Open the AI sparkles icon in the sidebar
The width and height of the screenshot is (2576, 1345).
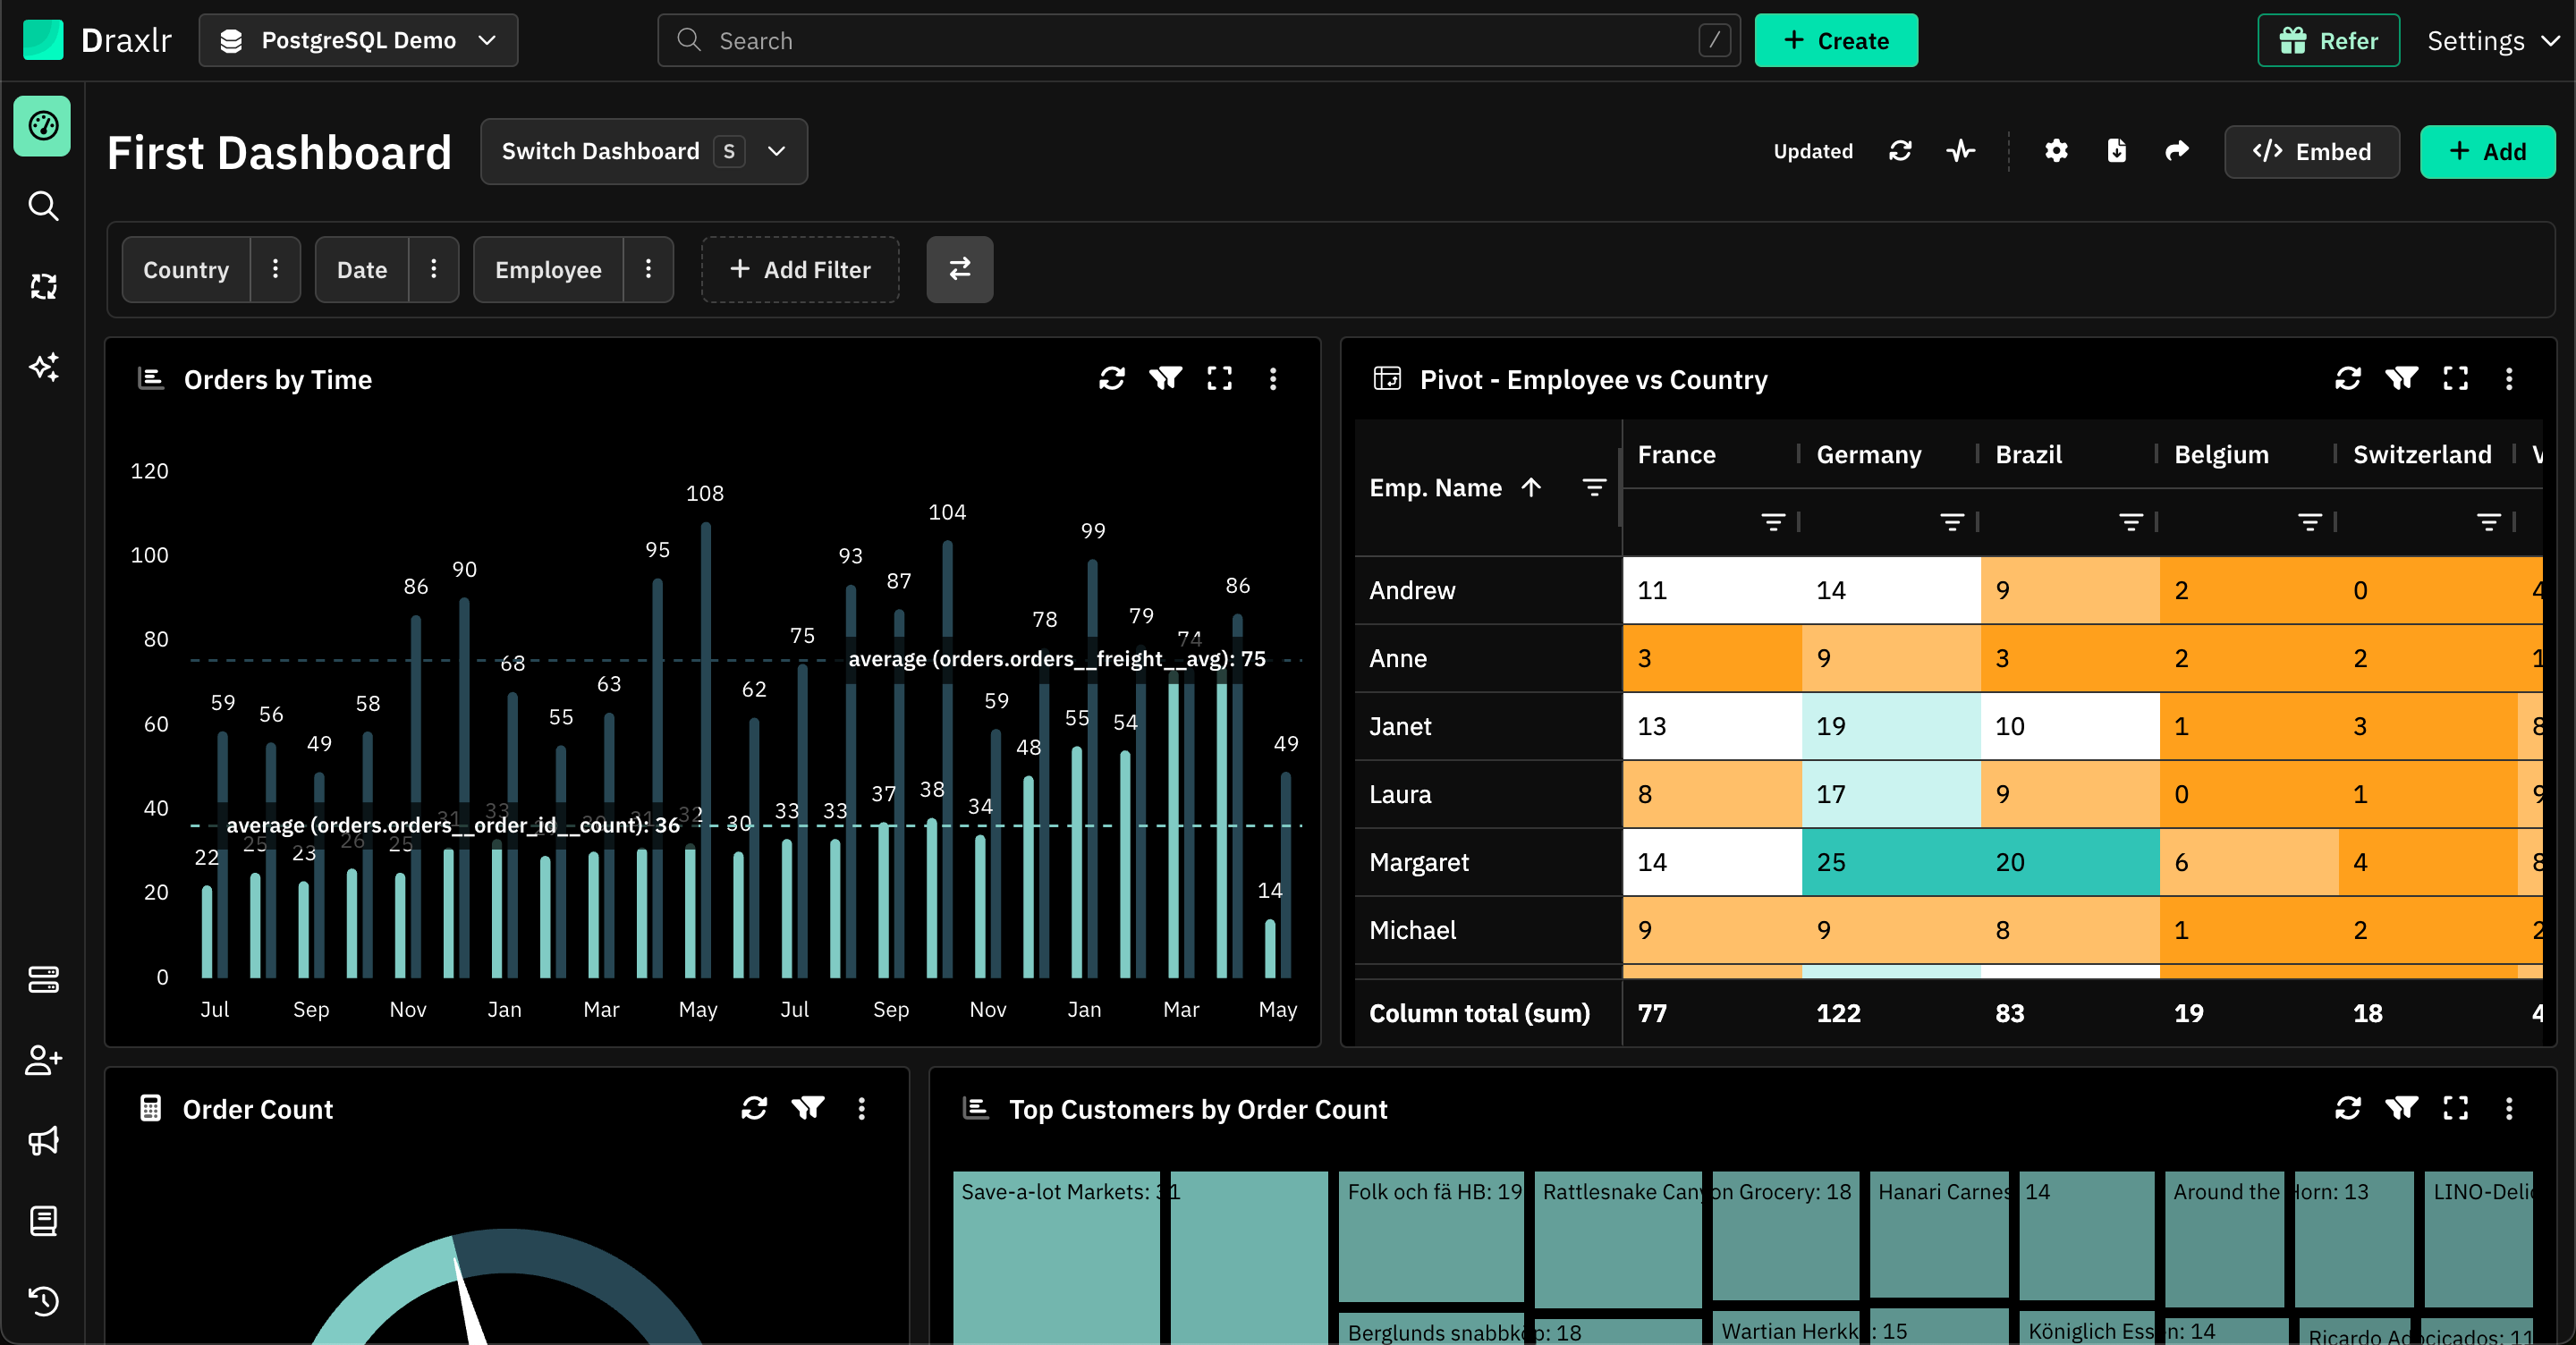click(42, 367)
